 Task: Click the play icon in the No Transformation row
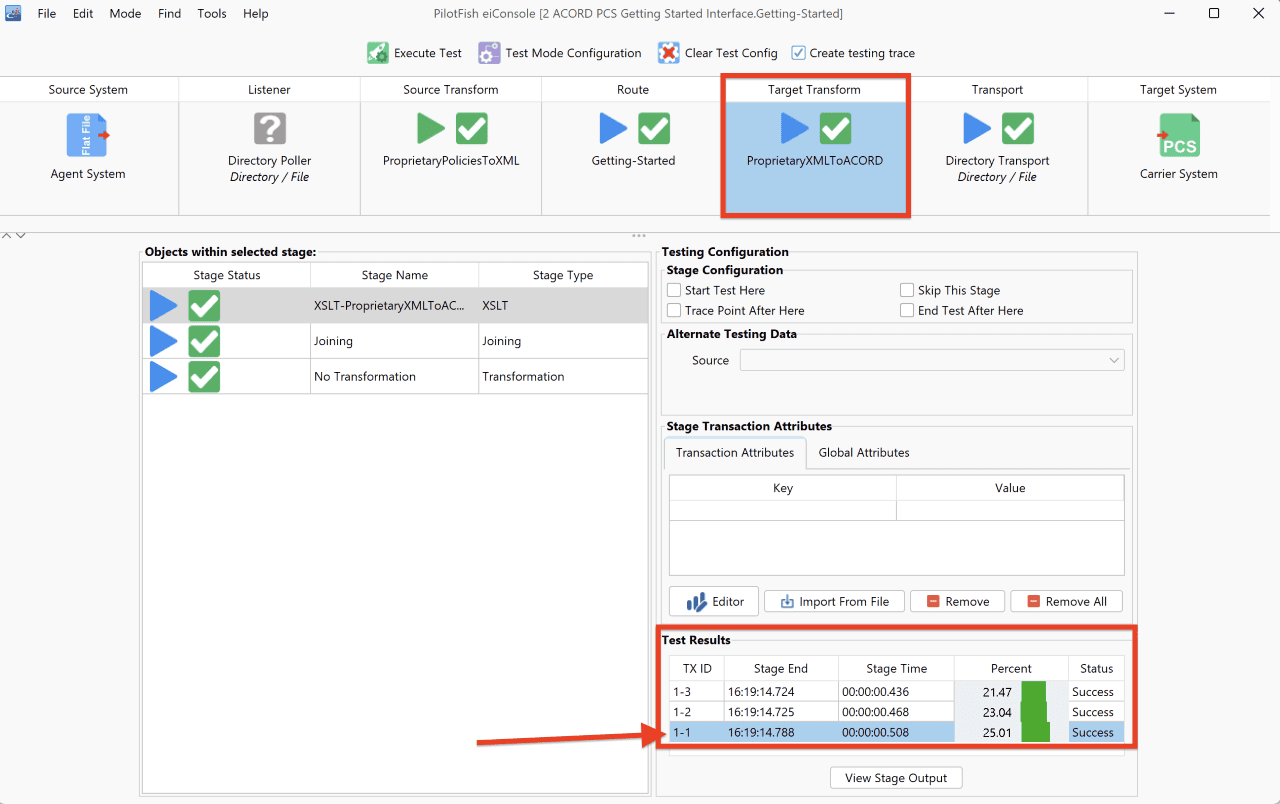point(163,377)
